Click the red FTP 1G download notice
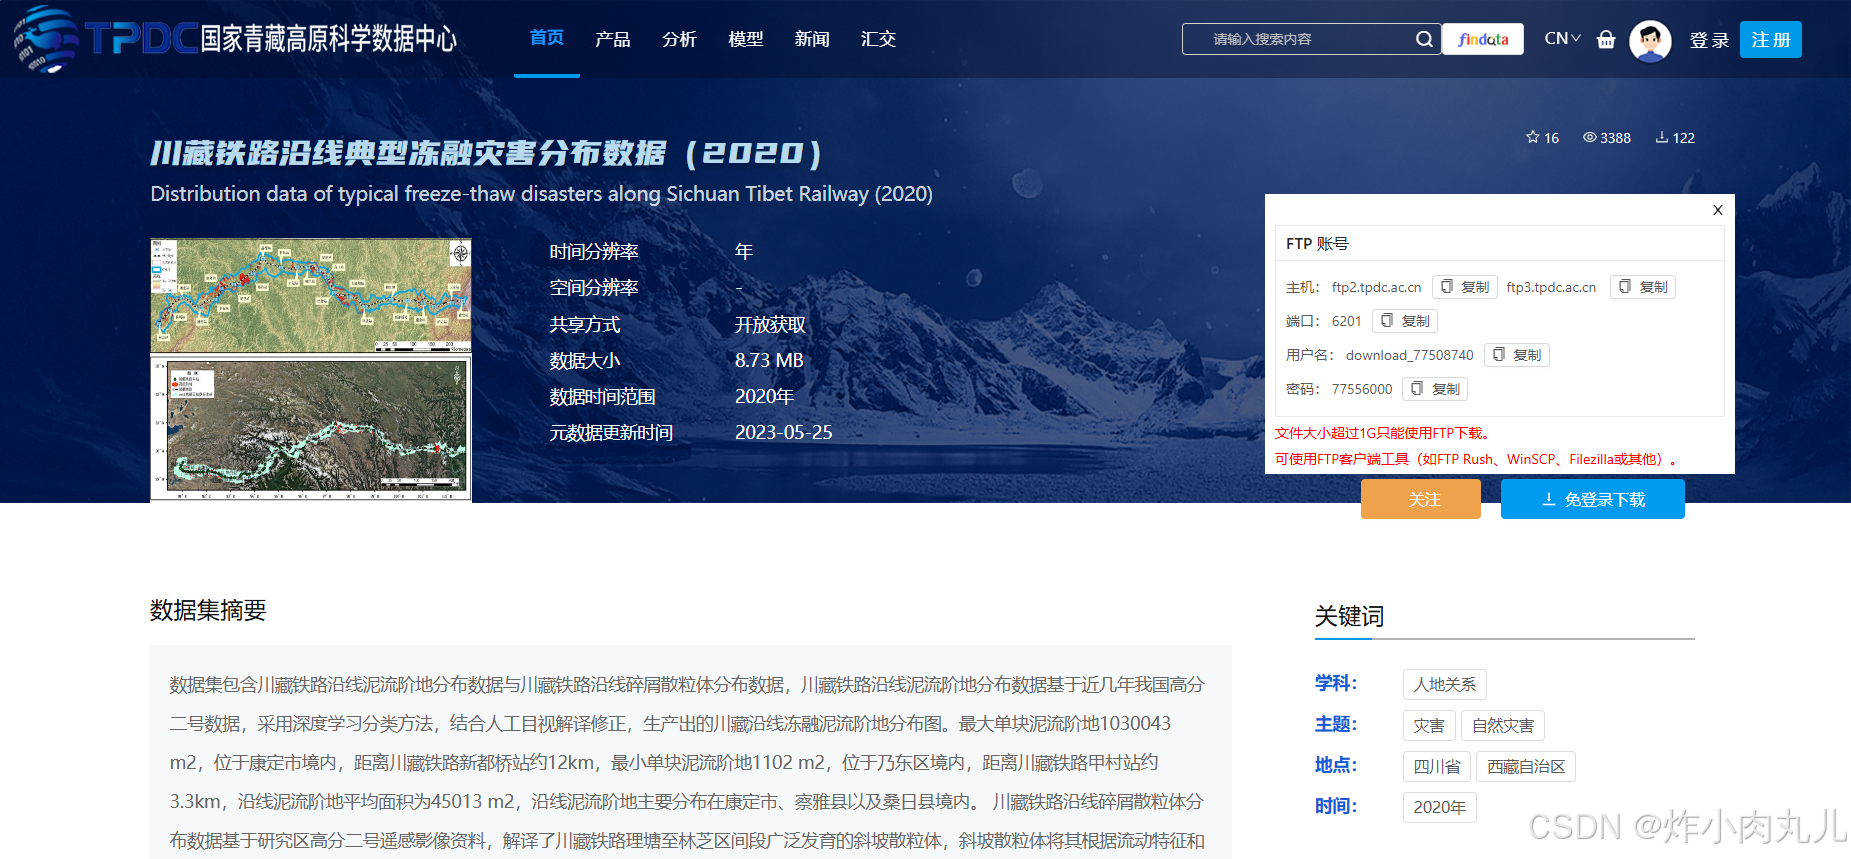 coord(1385,433)
